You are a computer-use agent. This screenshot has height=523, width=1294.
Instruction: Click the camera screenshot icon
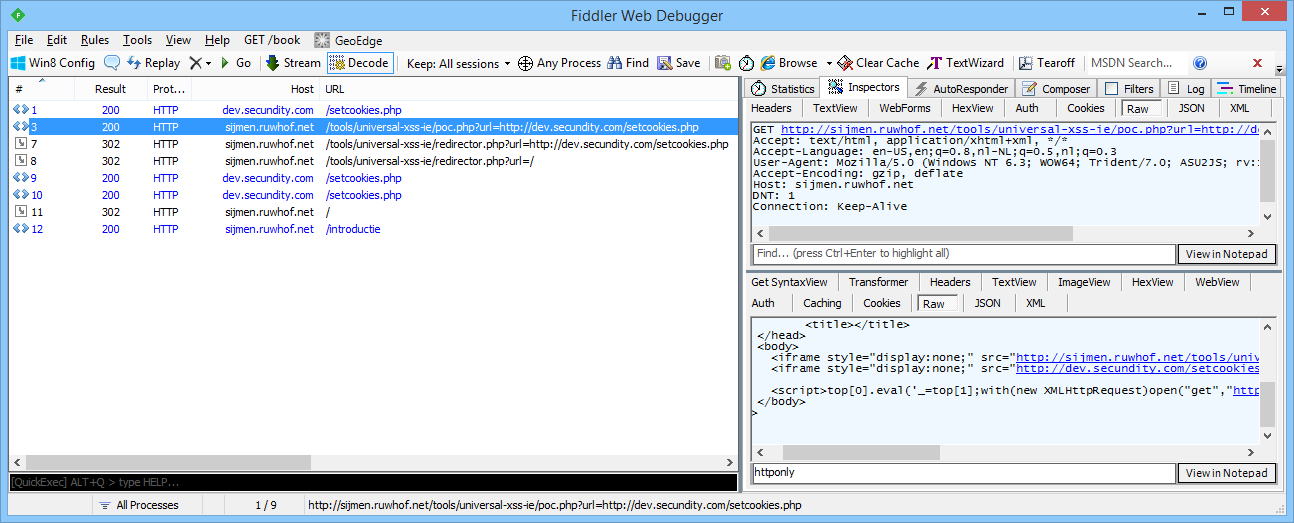click(x=722, y=63)
